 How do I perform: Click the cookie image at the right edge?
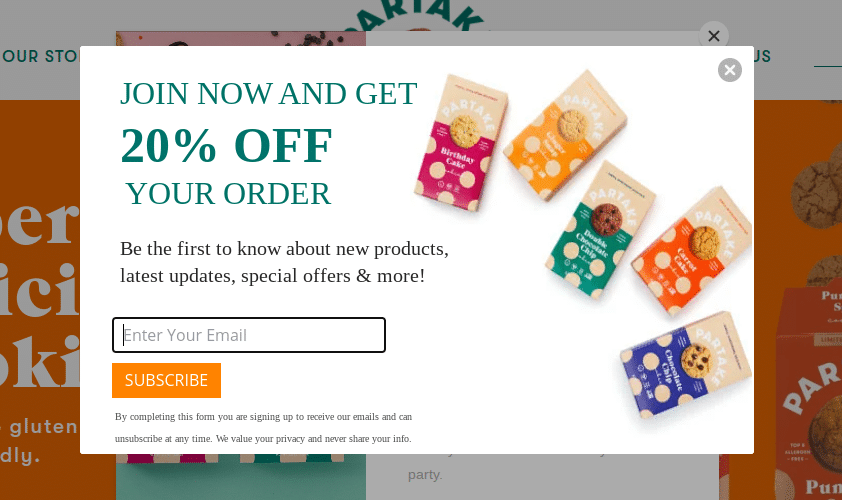816,192
